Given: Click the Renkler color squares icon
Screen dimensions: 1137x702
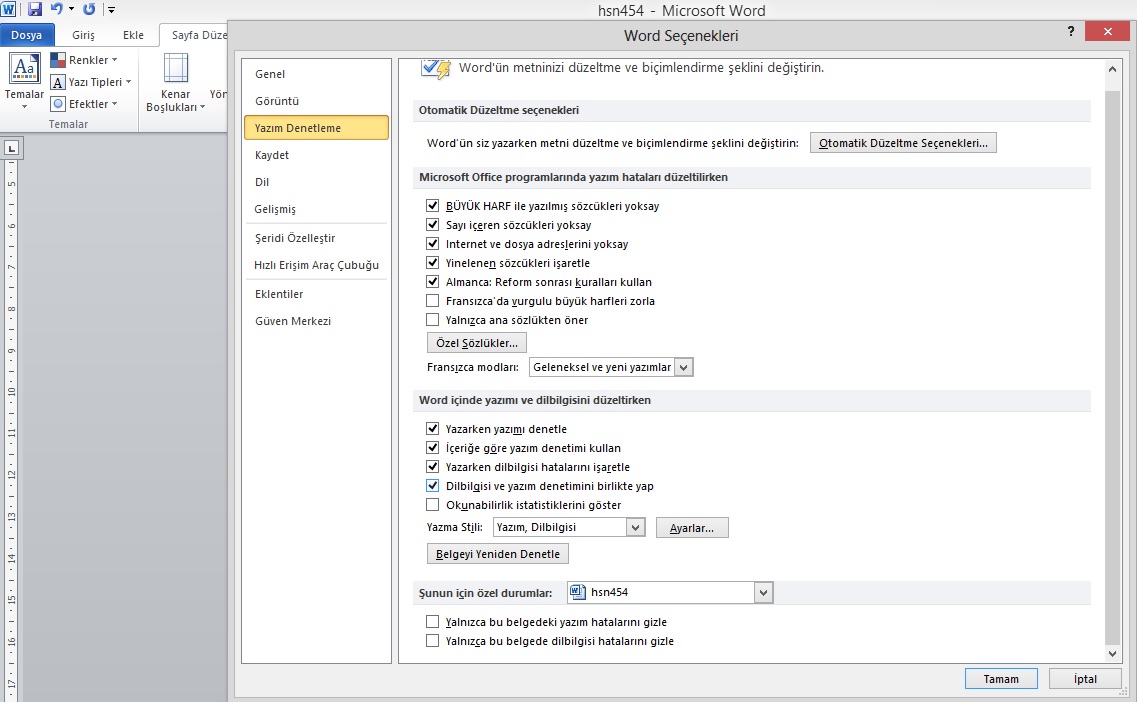Looking at the screenshot, I should coord(58,60).
